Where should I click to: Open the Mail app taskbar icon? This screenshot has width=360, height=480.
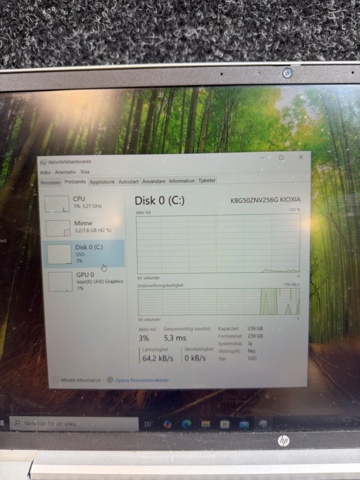point(244,424)
